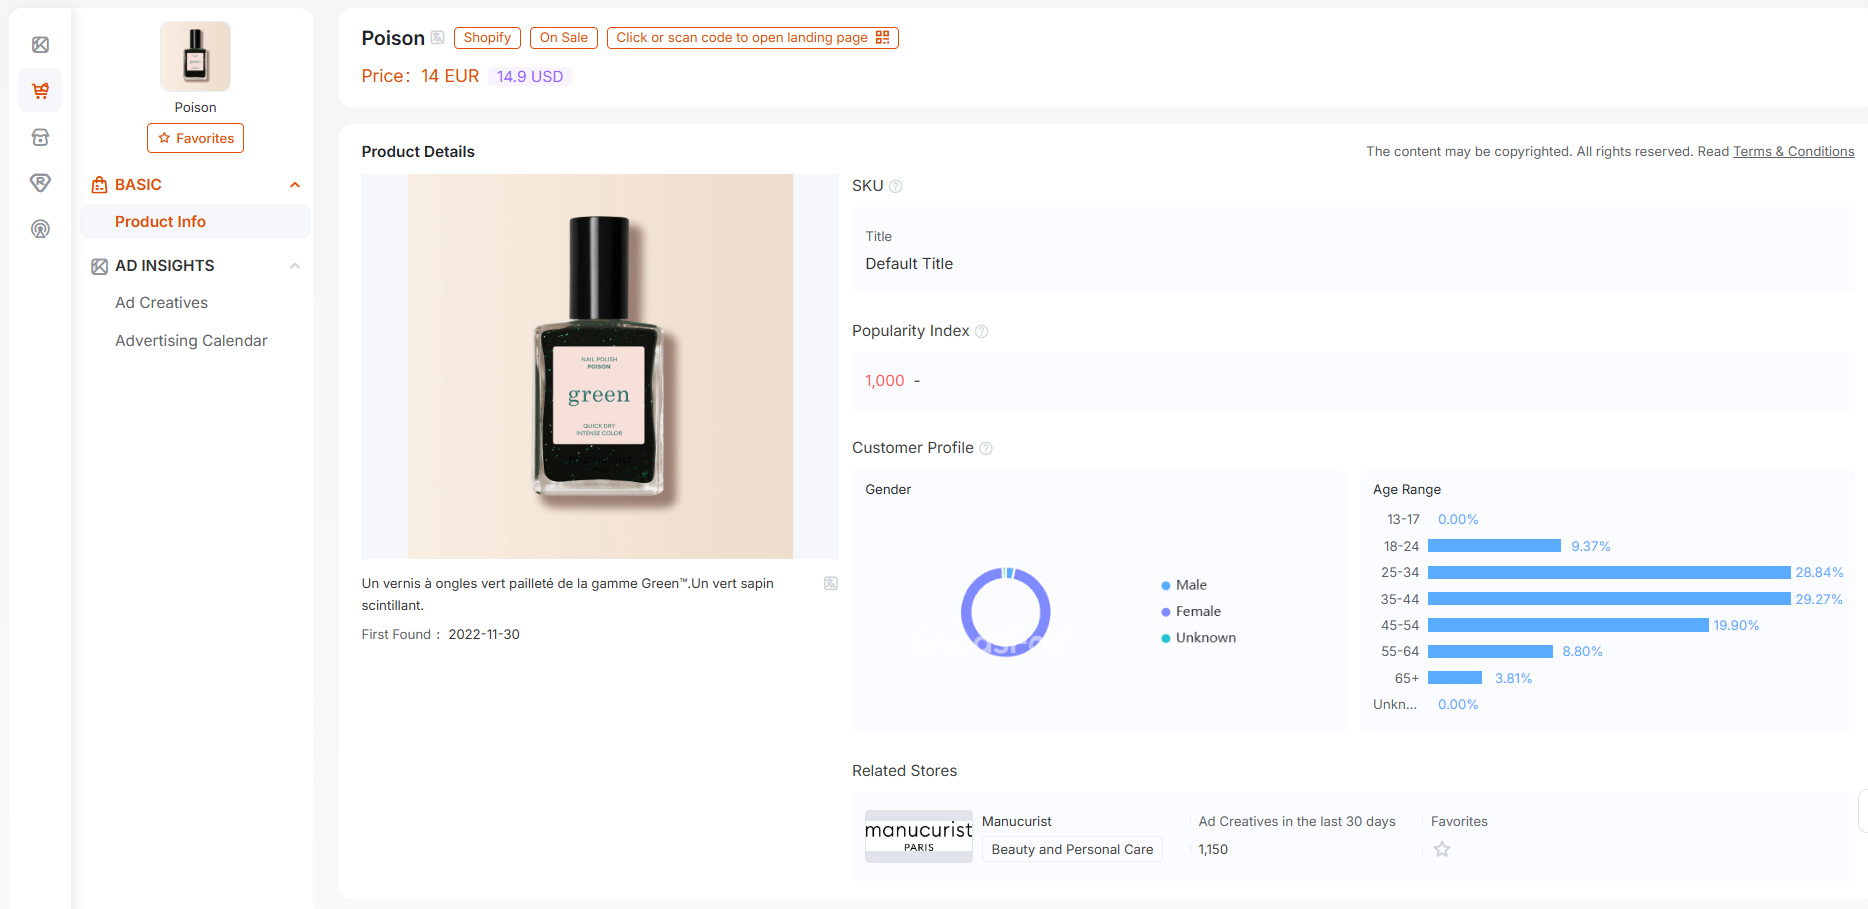
Task: Click the 65+ age range bar
Action: click(1455, 678)
